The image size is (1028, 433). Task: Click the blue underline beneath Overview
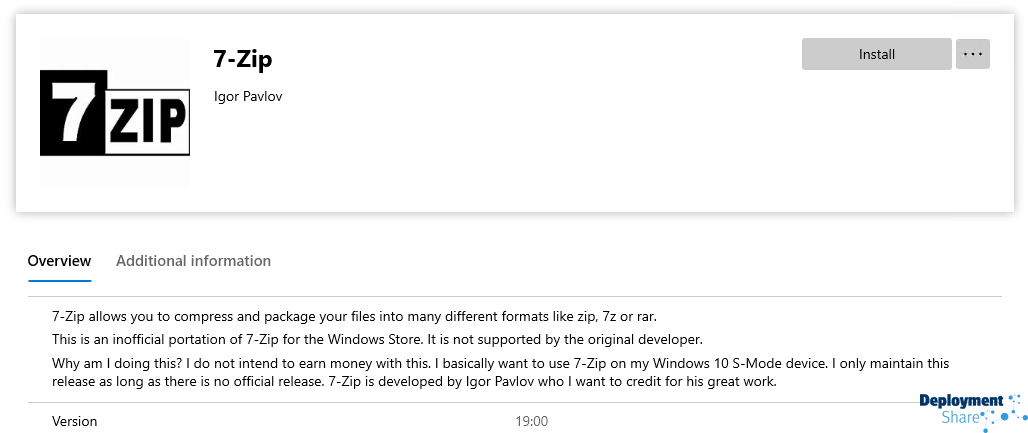[x=59, y=281]
